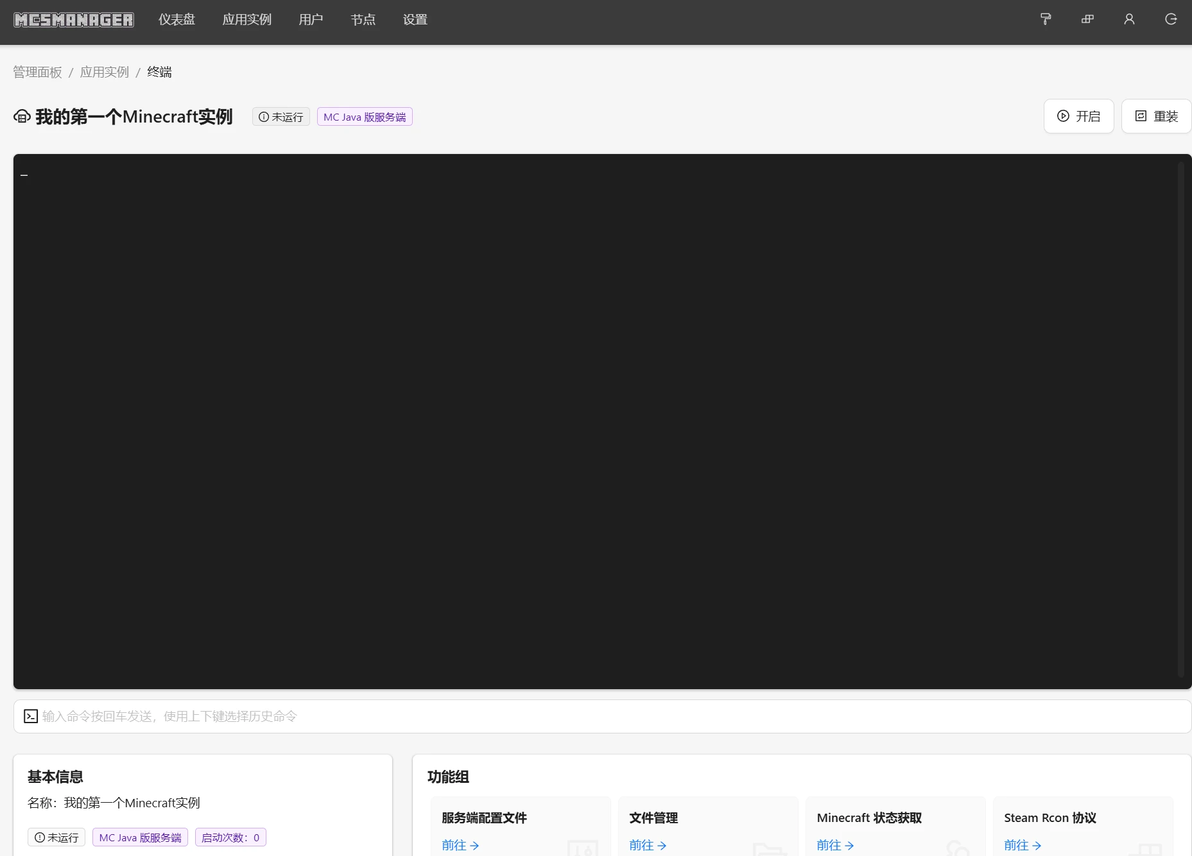Viewport: 1192px width, 856px height.
Task: Click the 基本信息 heading
Action: tap(55, 777)
